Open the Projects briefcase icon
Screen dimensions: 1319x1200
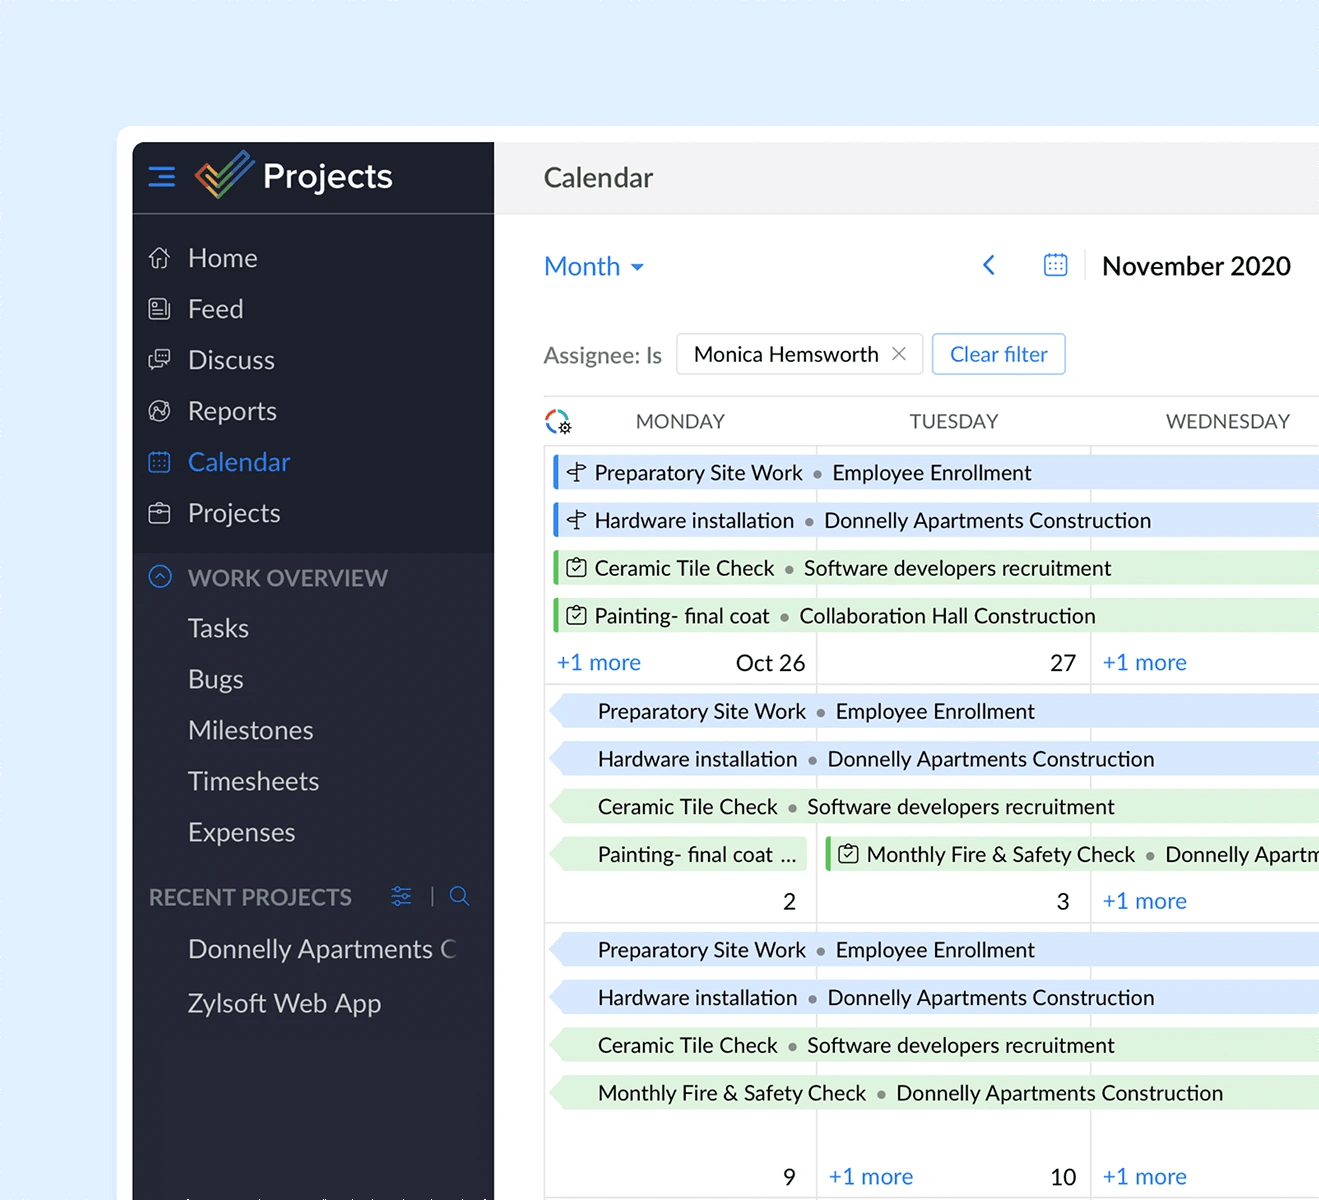coord(159,513)
